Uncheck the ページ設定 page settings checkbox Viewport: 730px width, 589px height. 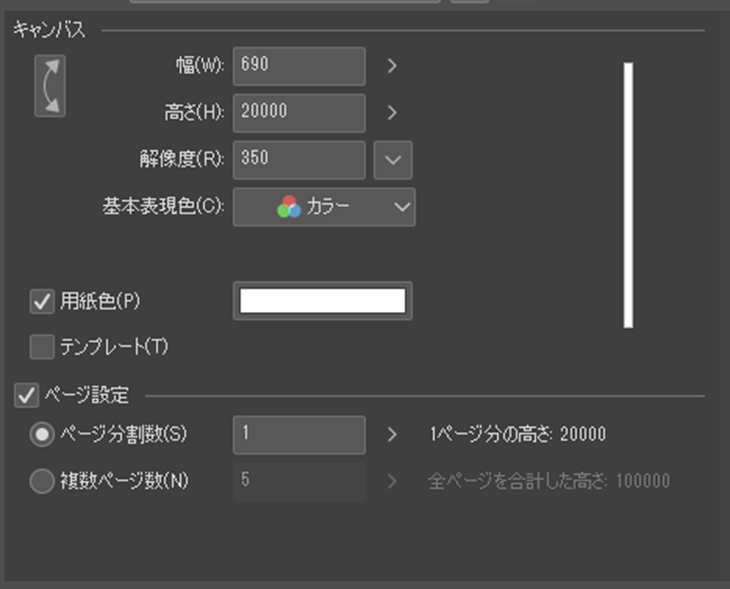click(25, 395)
